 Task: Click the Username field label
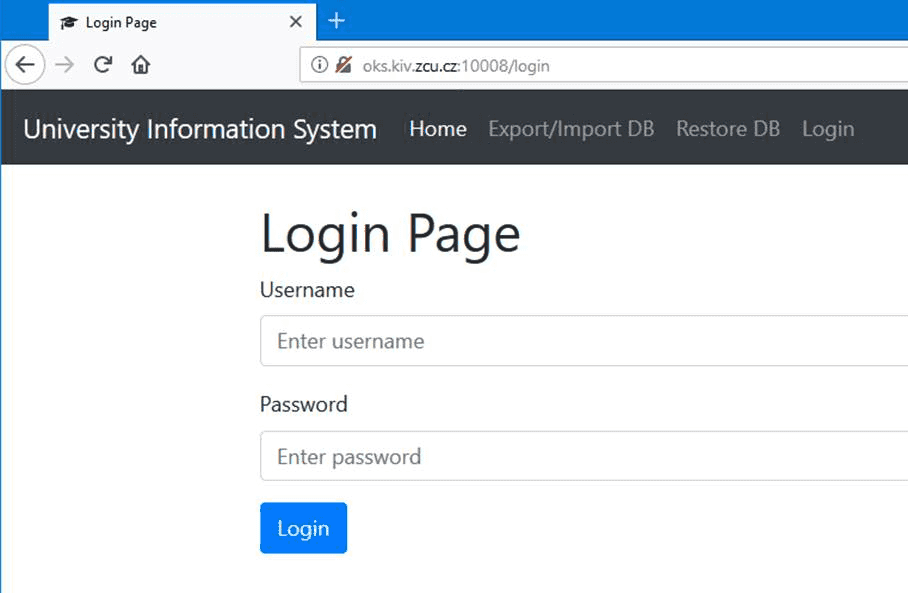[x=307, y=290]
